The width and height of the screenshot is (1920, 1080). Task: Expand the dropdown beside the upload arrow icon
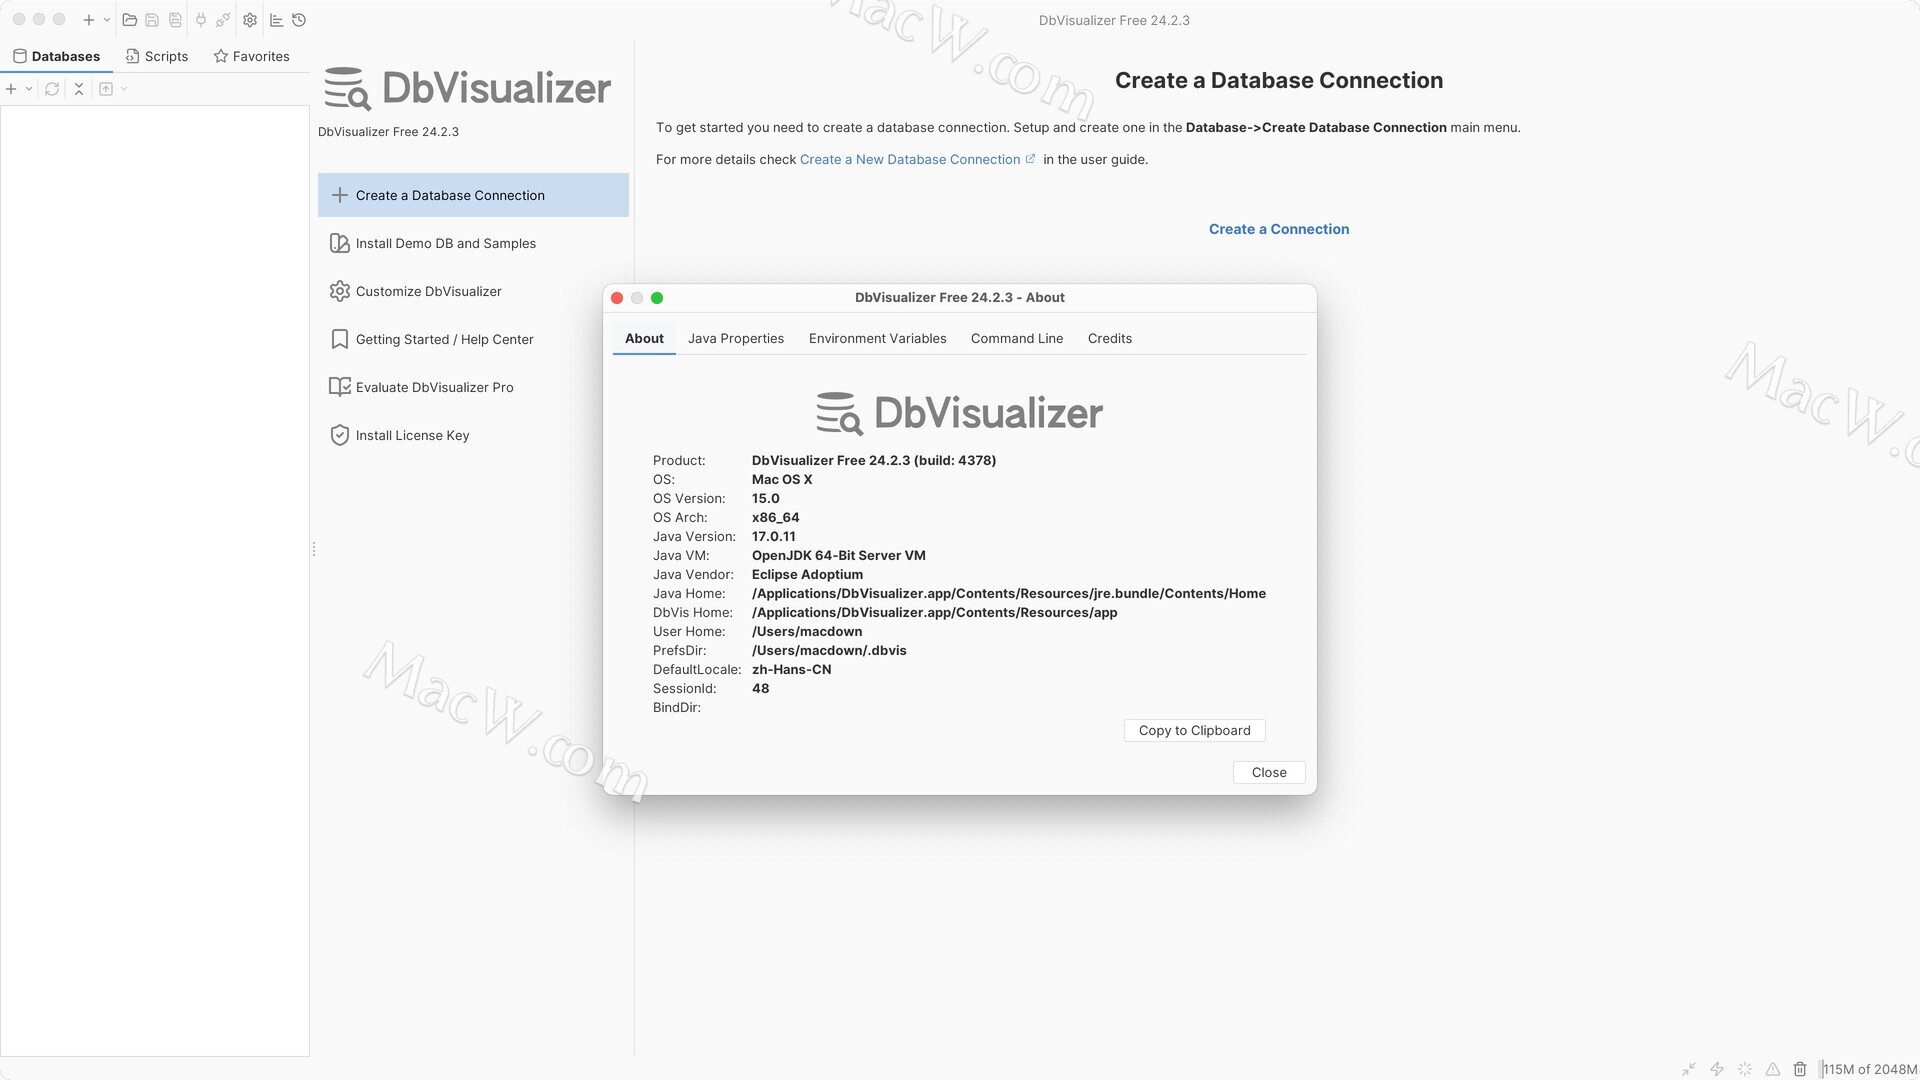pos(124,89)
